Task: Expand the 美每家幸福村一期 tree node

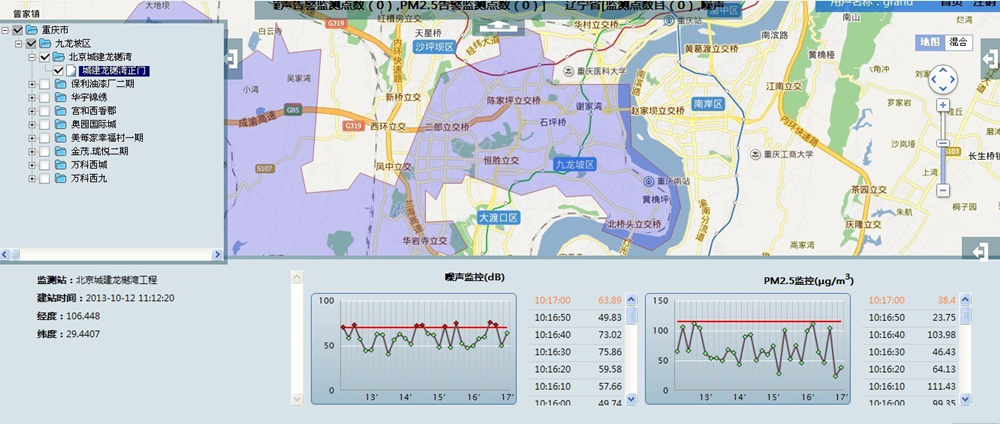Action: pyautogui.click(x=32, y=138)
